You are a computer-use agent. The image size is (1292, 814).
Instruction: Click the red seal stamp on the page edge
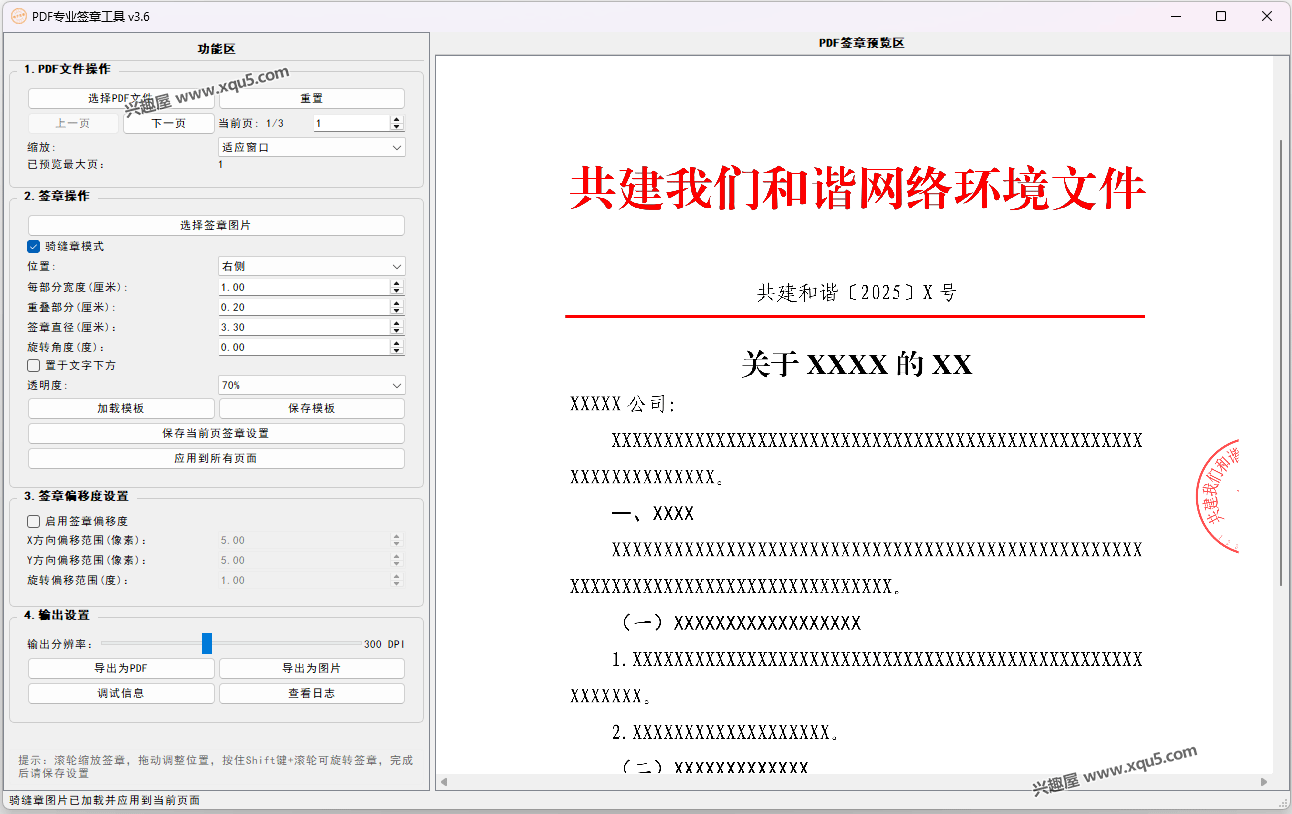(1218, 496)
